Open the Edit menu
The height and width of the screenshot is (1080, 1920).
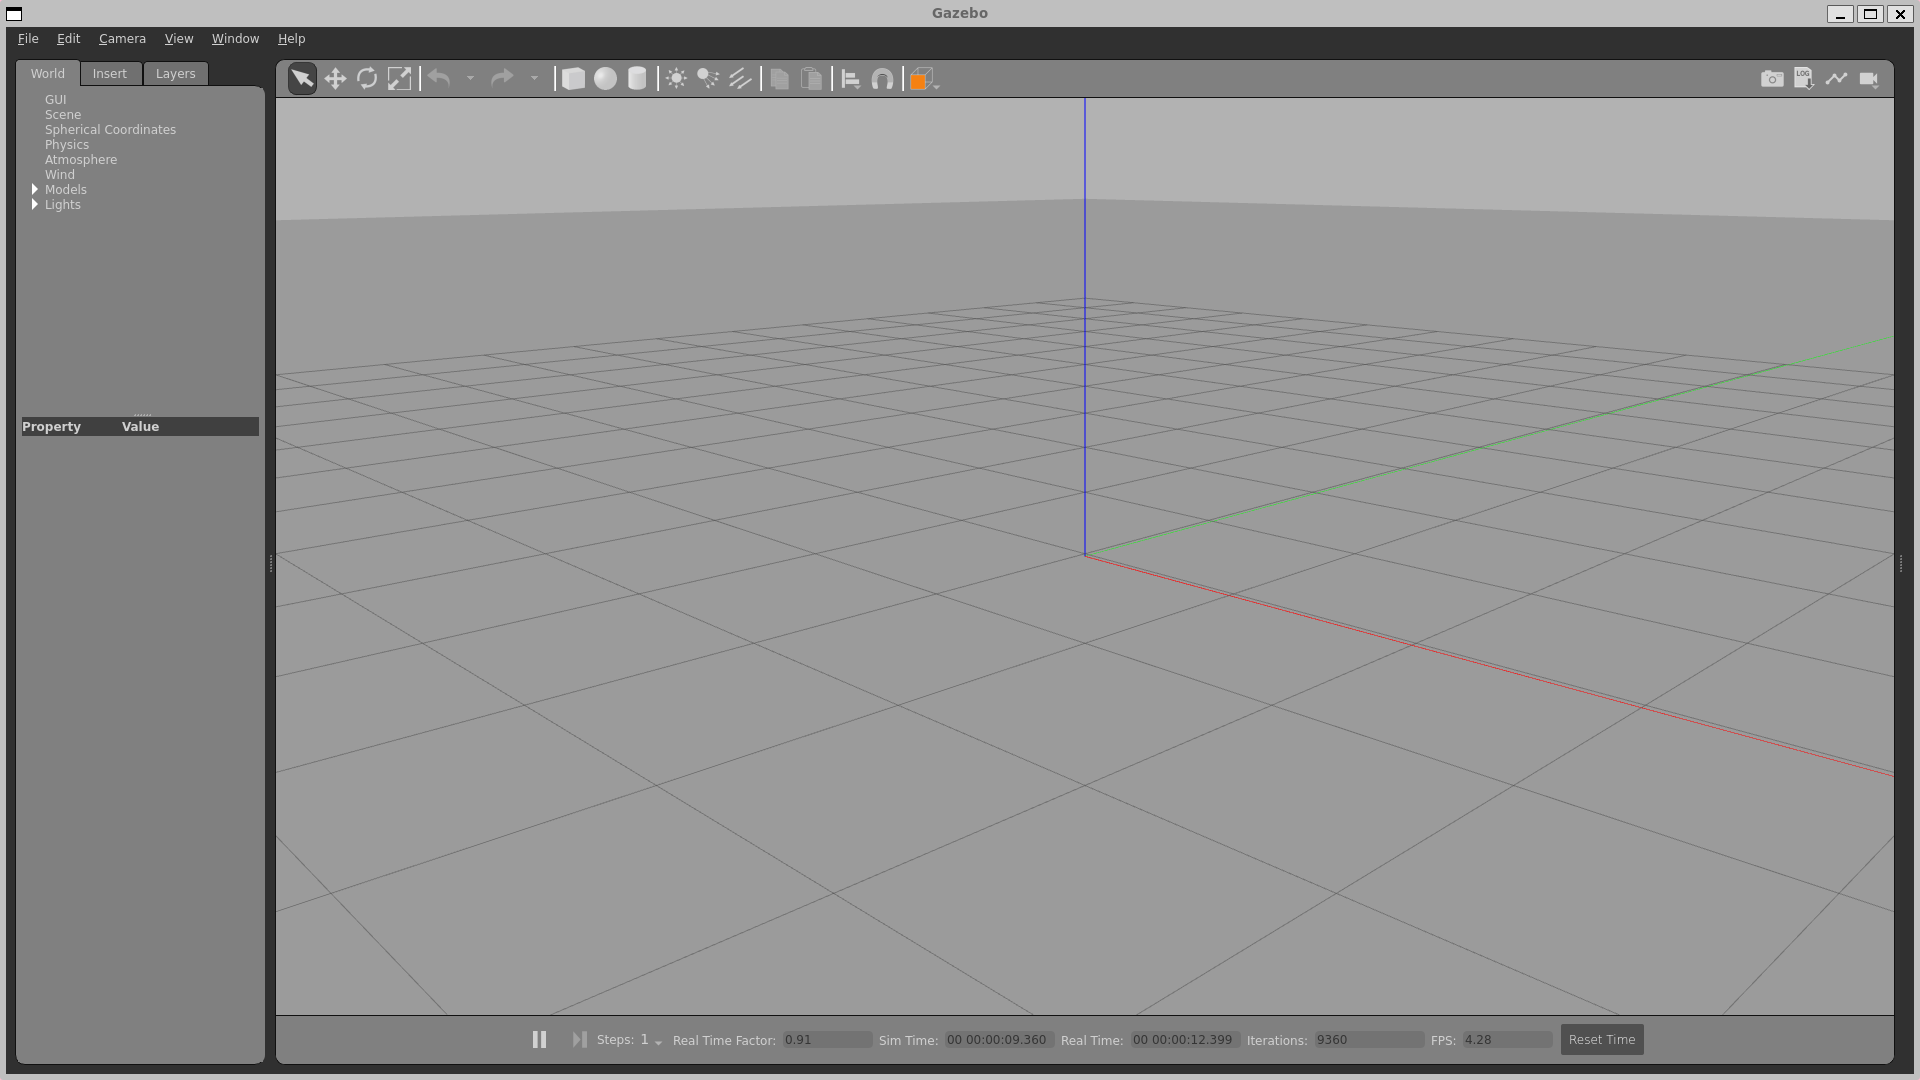pyautogui.click(x=68, y=39)
